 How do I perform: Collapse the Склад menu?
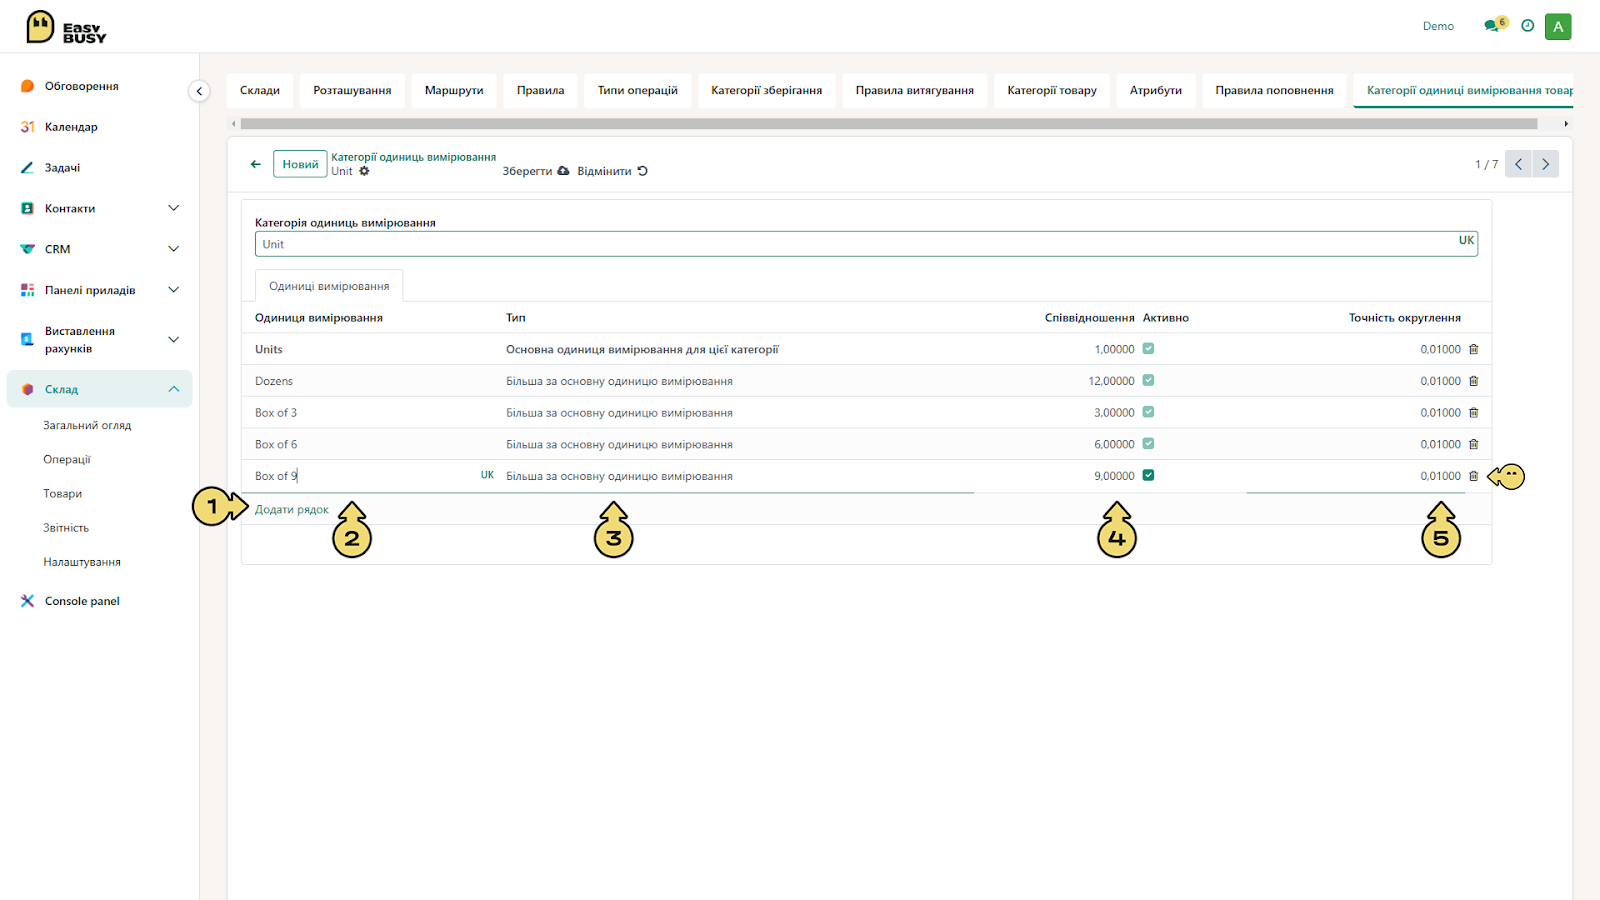coord(173,389)
